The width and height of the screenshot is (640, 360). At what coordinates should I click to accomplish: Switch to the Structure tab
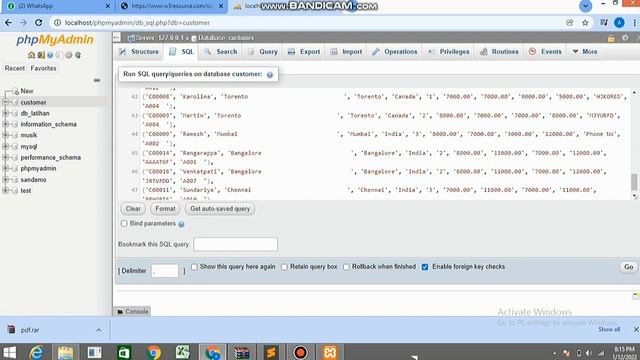139,52
